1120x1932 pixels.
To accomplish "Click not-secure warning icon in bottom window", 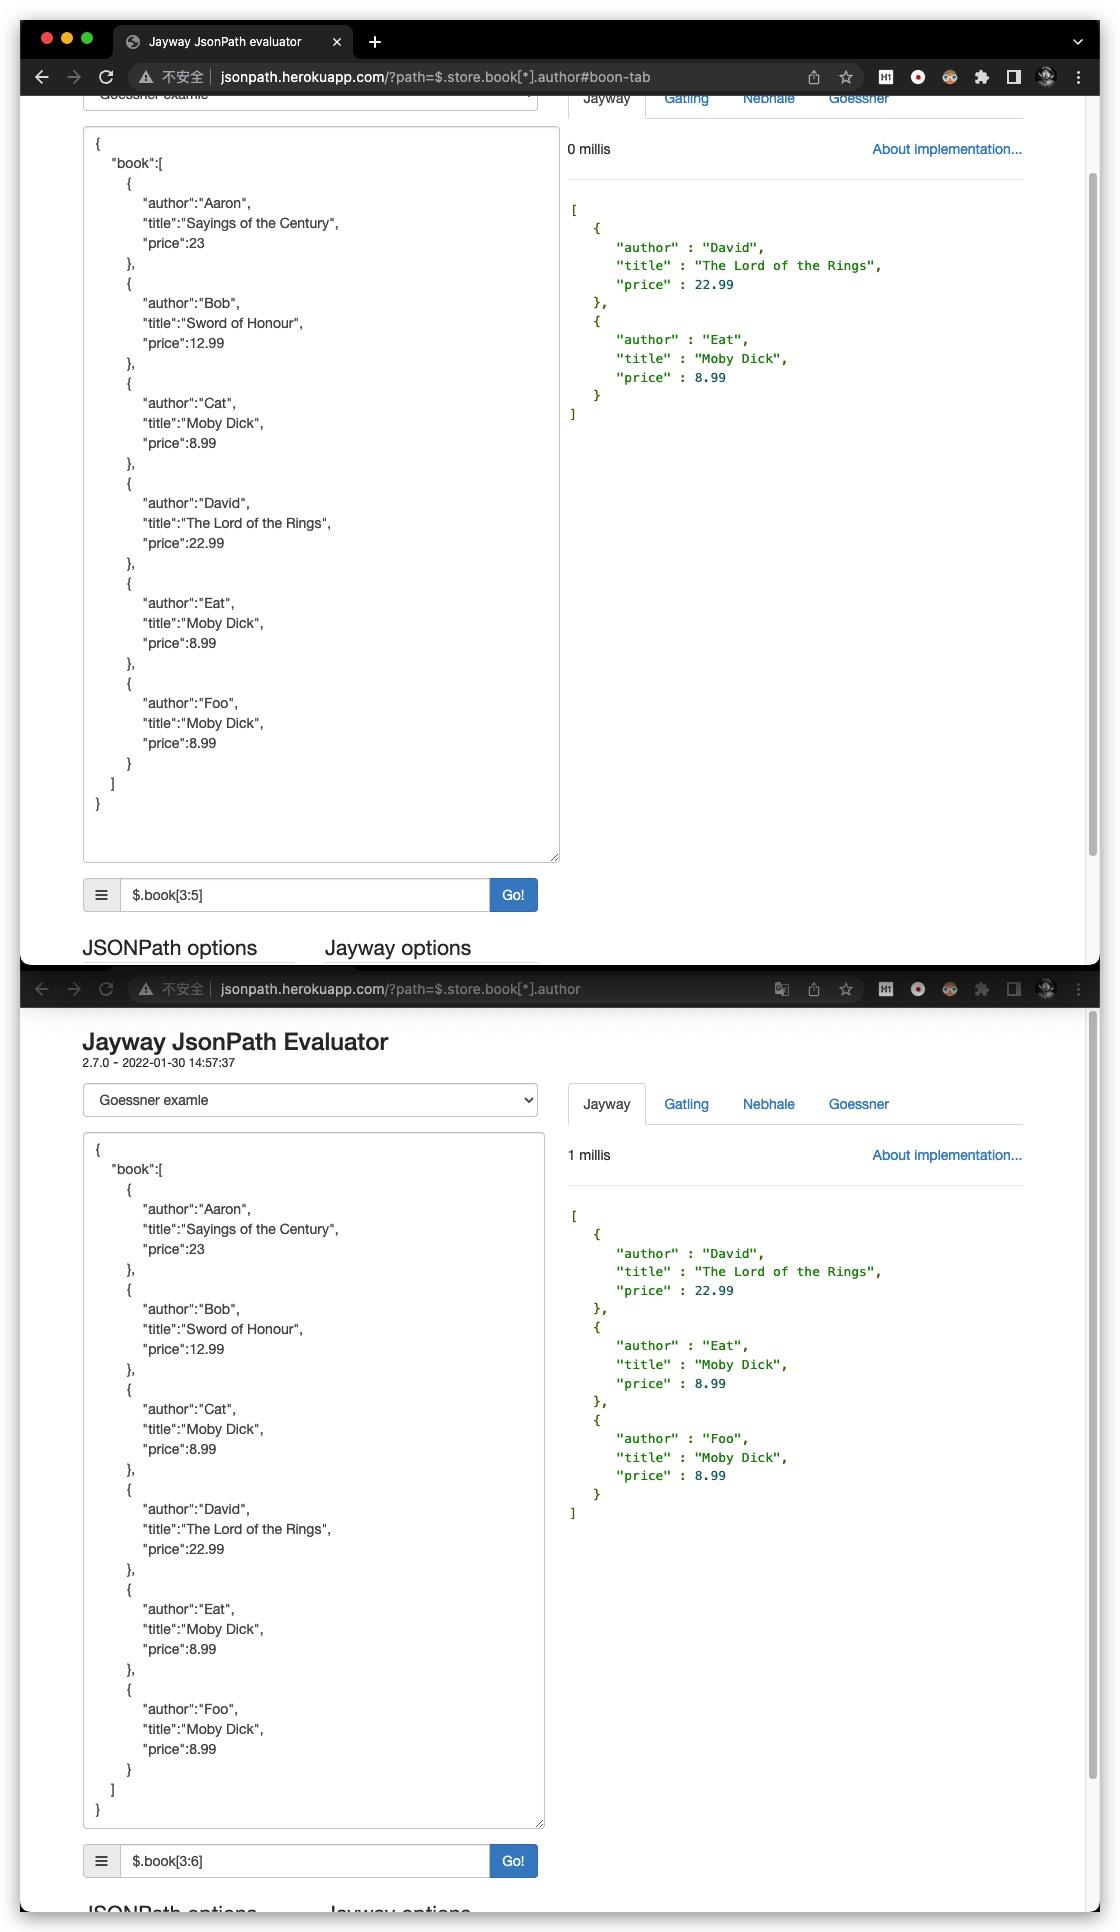I will click(146, 989).
